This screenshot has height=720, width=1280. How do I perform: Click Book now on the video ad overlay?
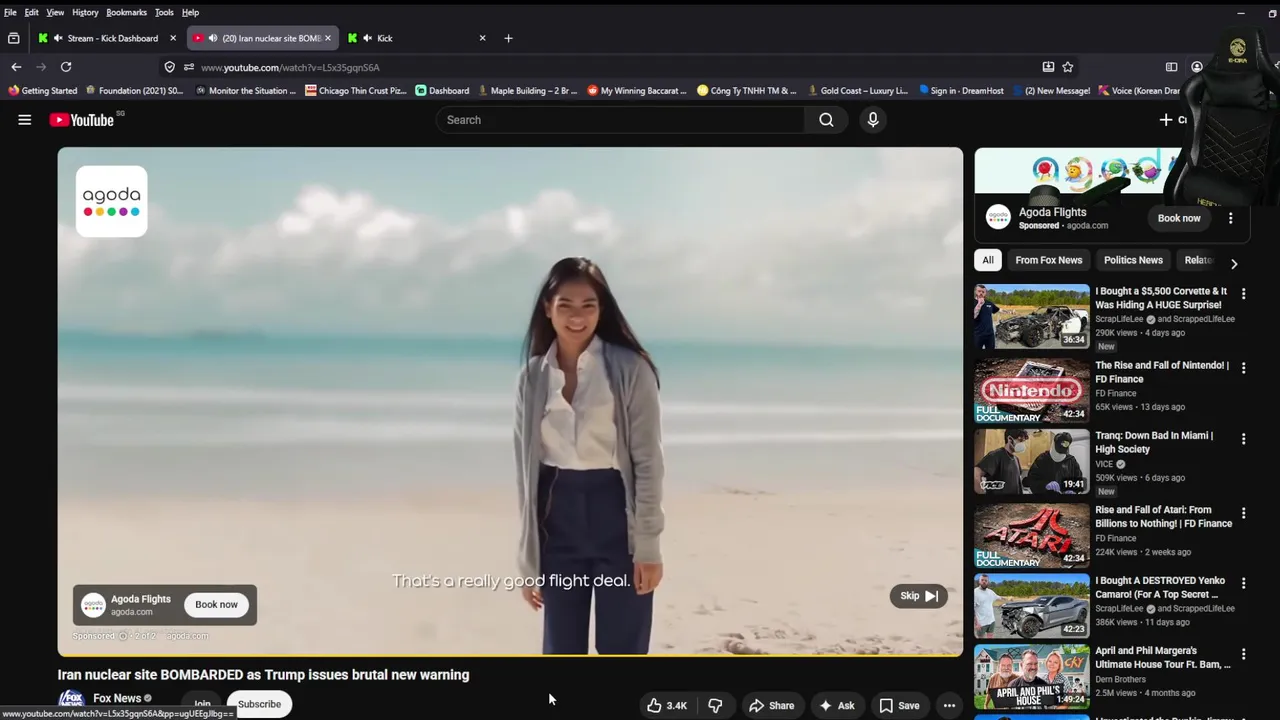click(216, 605)
